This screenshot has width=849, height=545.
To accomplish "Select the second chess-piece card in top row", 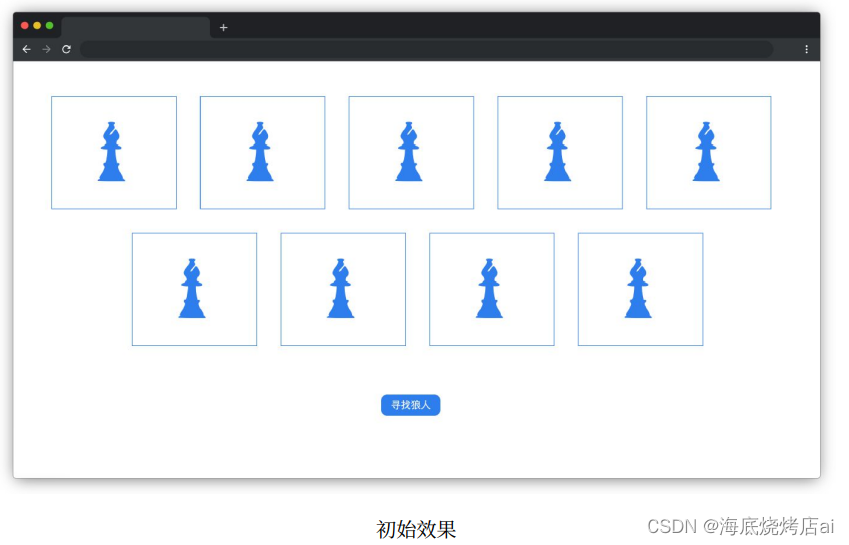I will [263, 153].
